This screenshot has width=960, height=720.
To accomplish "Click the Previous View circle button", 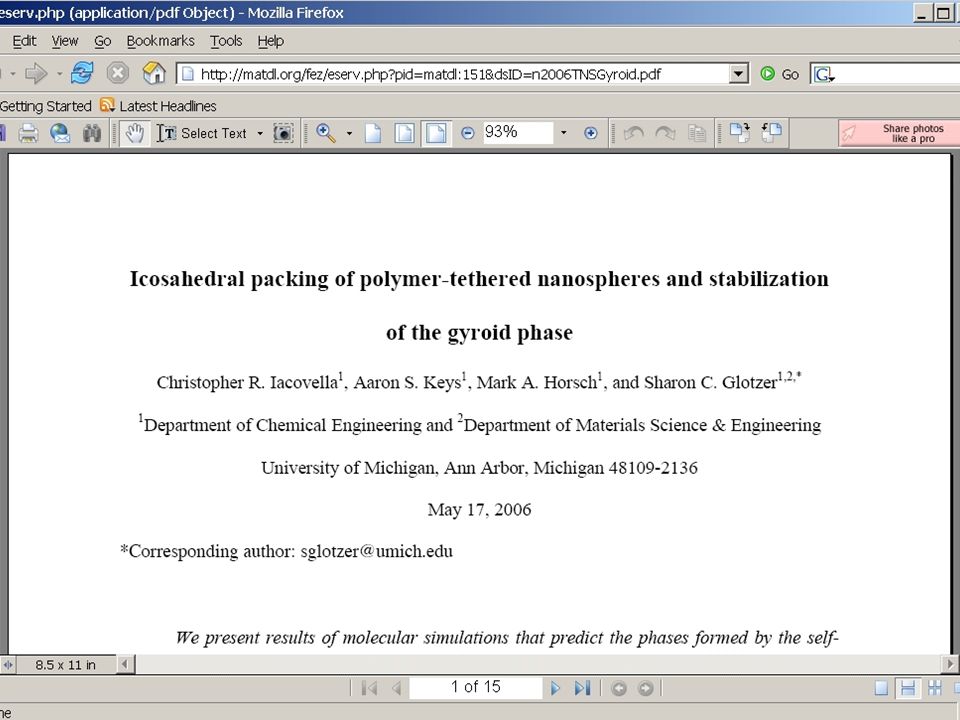I will click(x=619, y=689).
